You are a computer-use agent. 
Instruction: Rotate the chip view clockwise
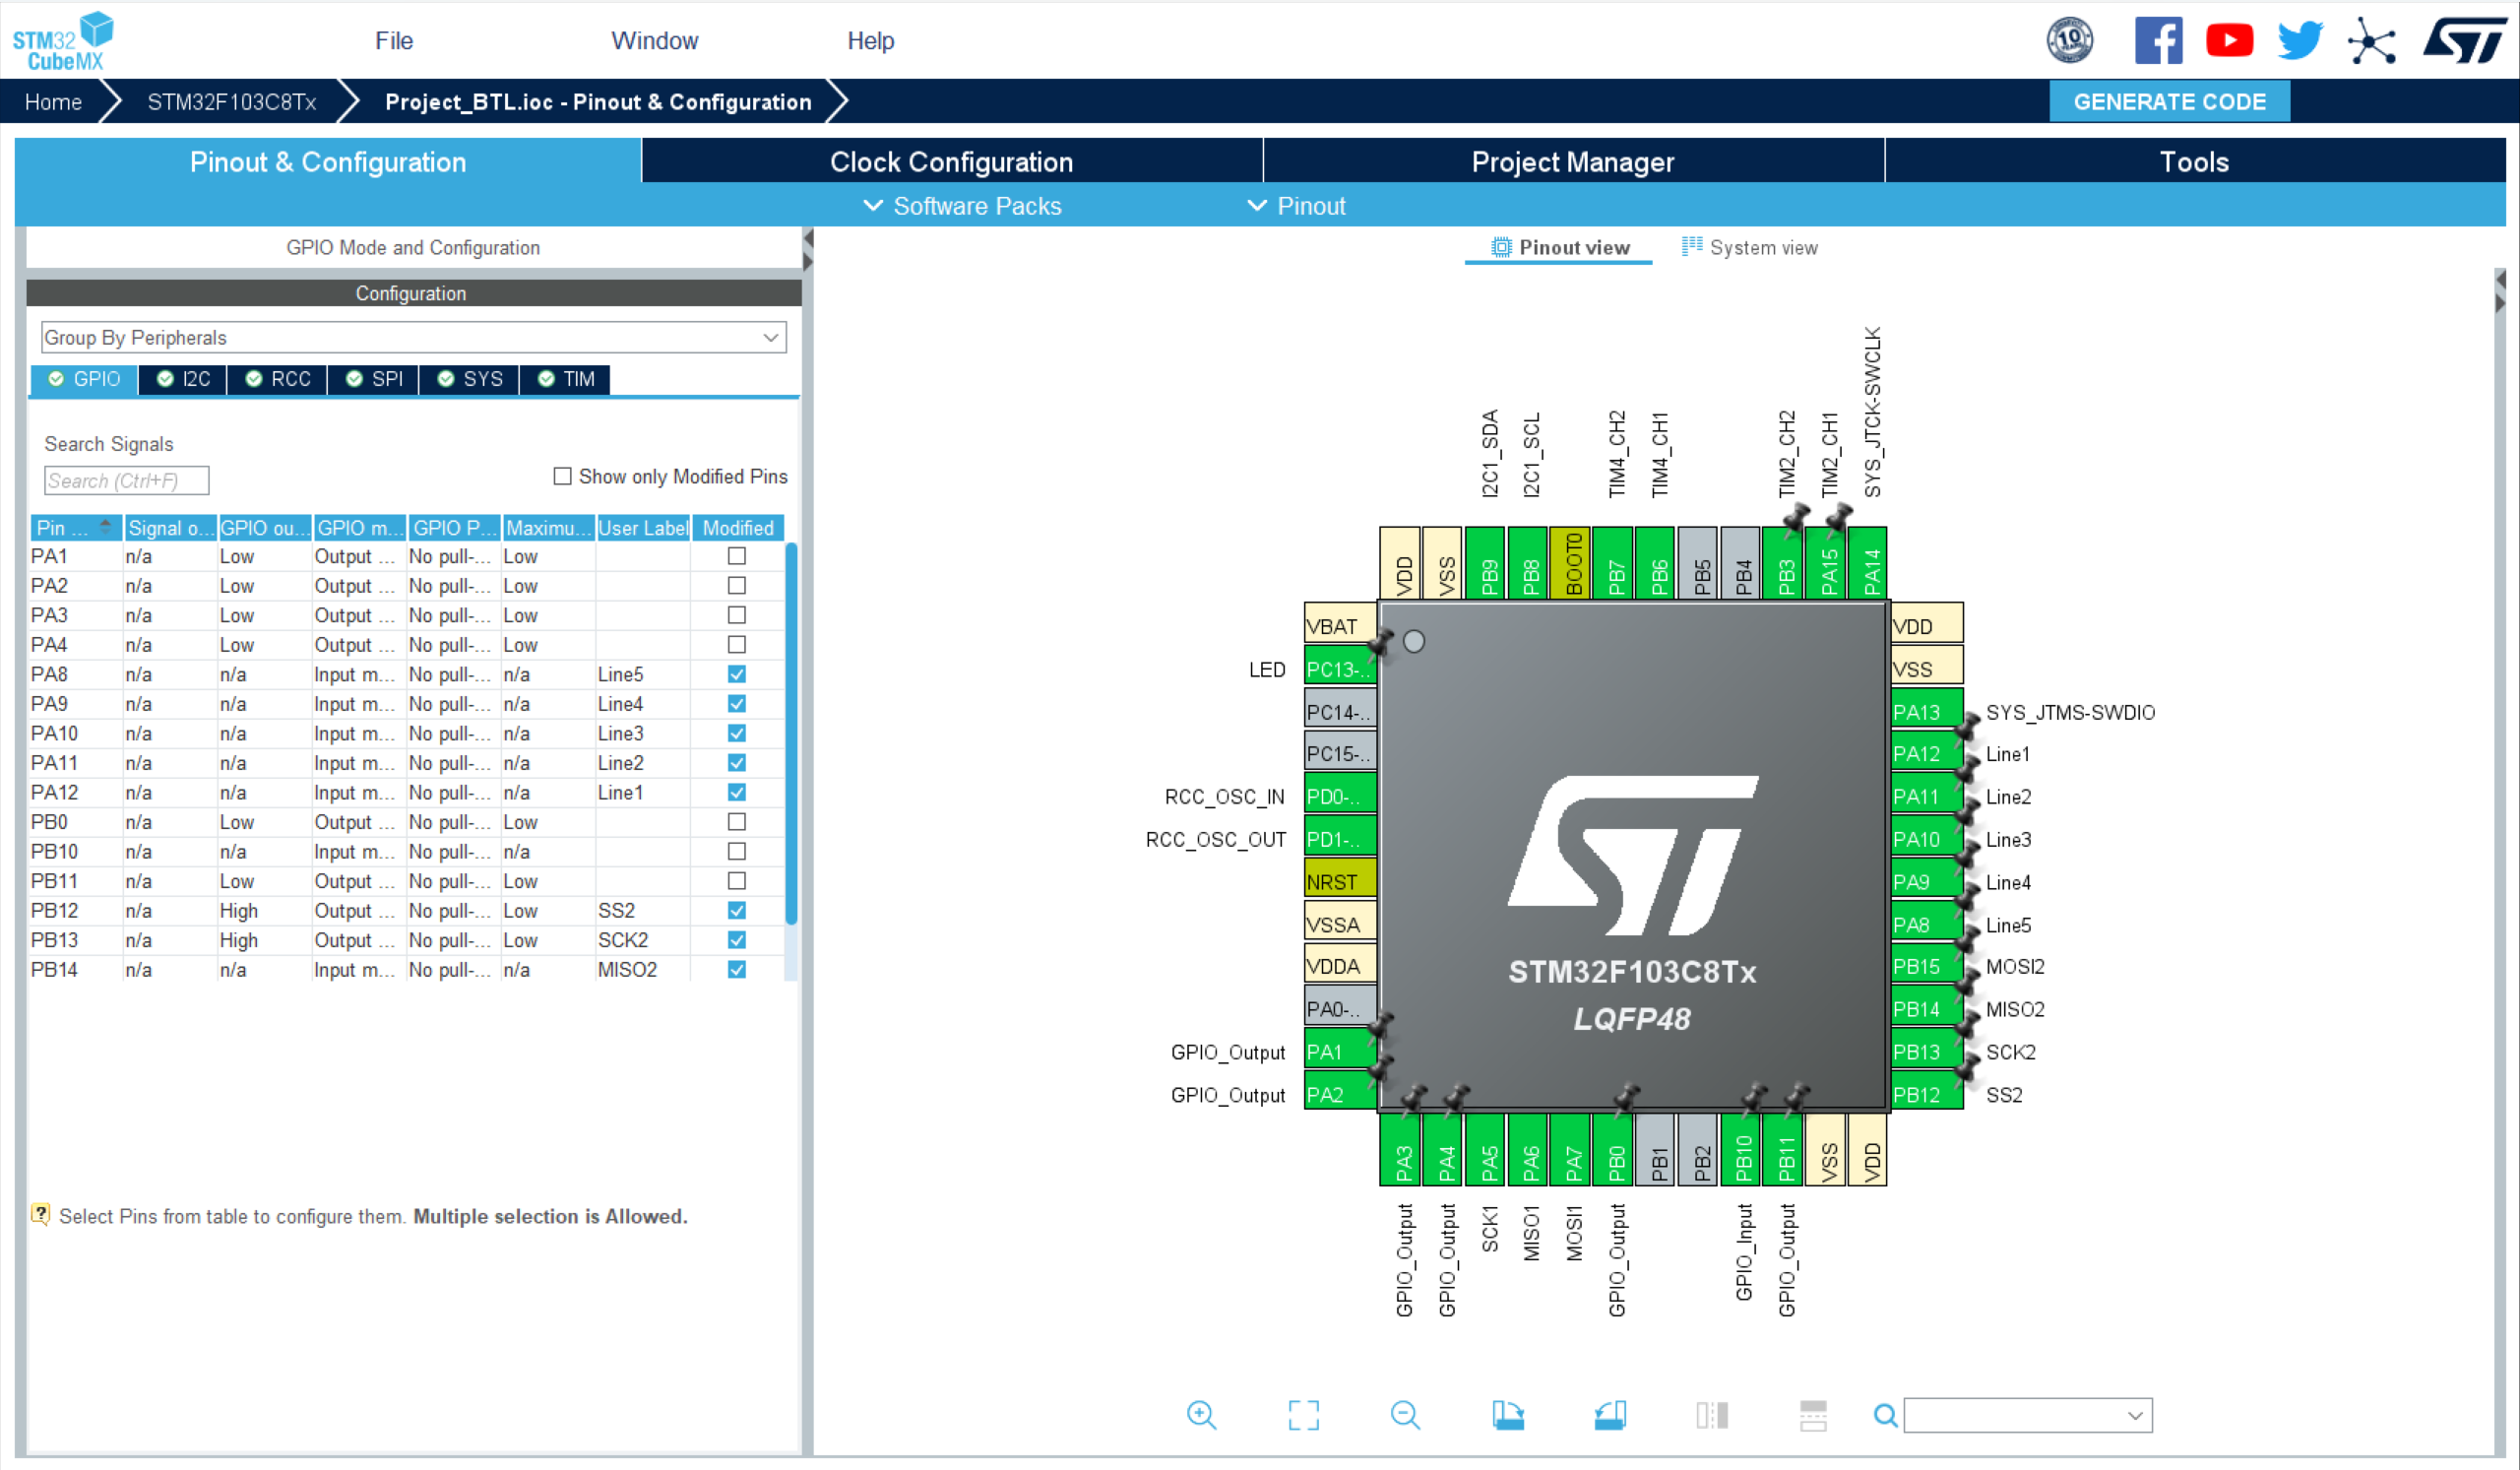tap(1508, 1415)
